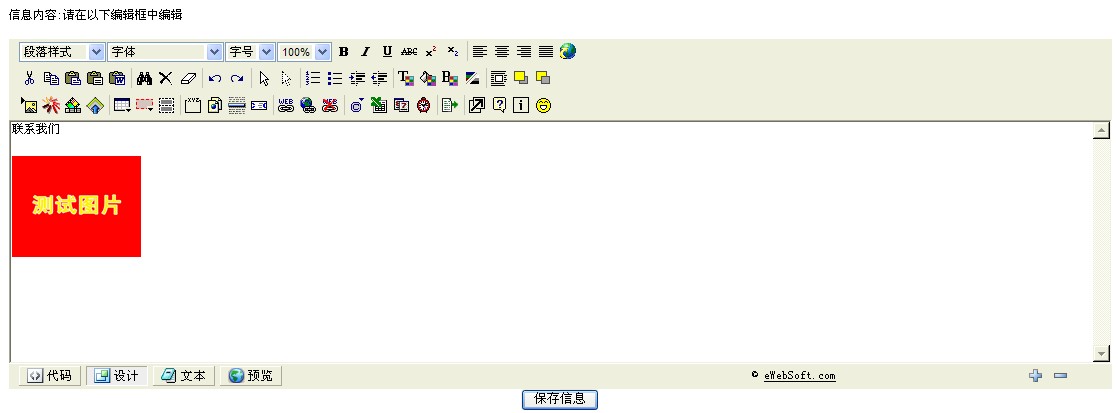Paste from Word document icon

click(x=117, y=78)
